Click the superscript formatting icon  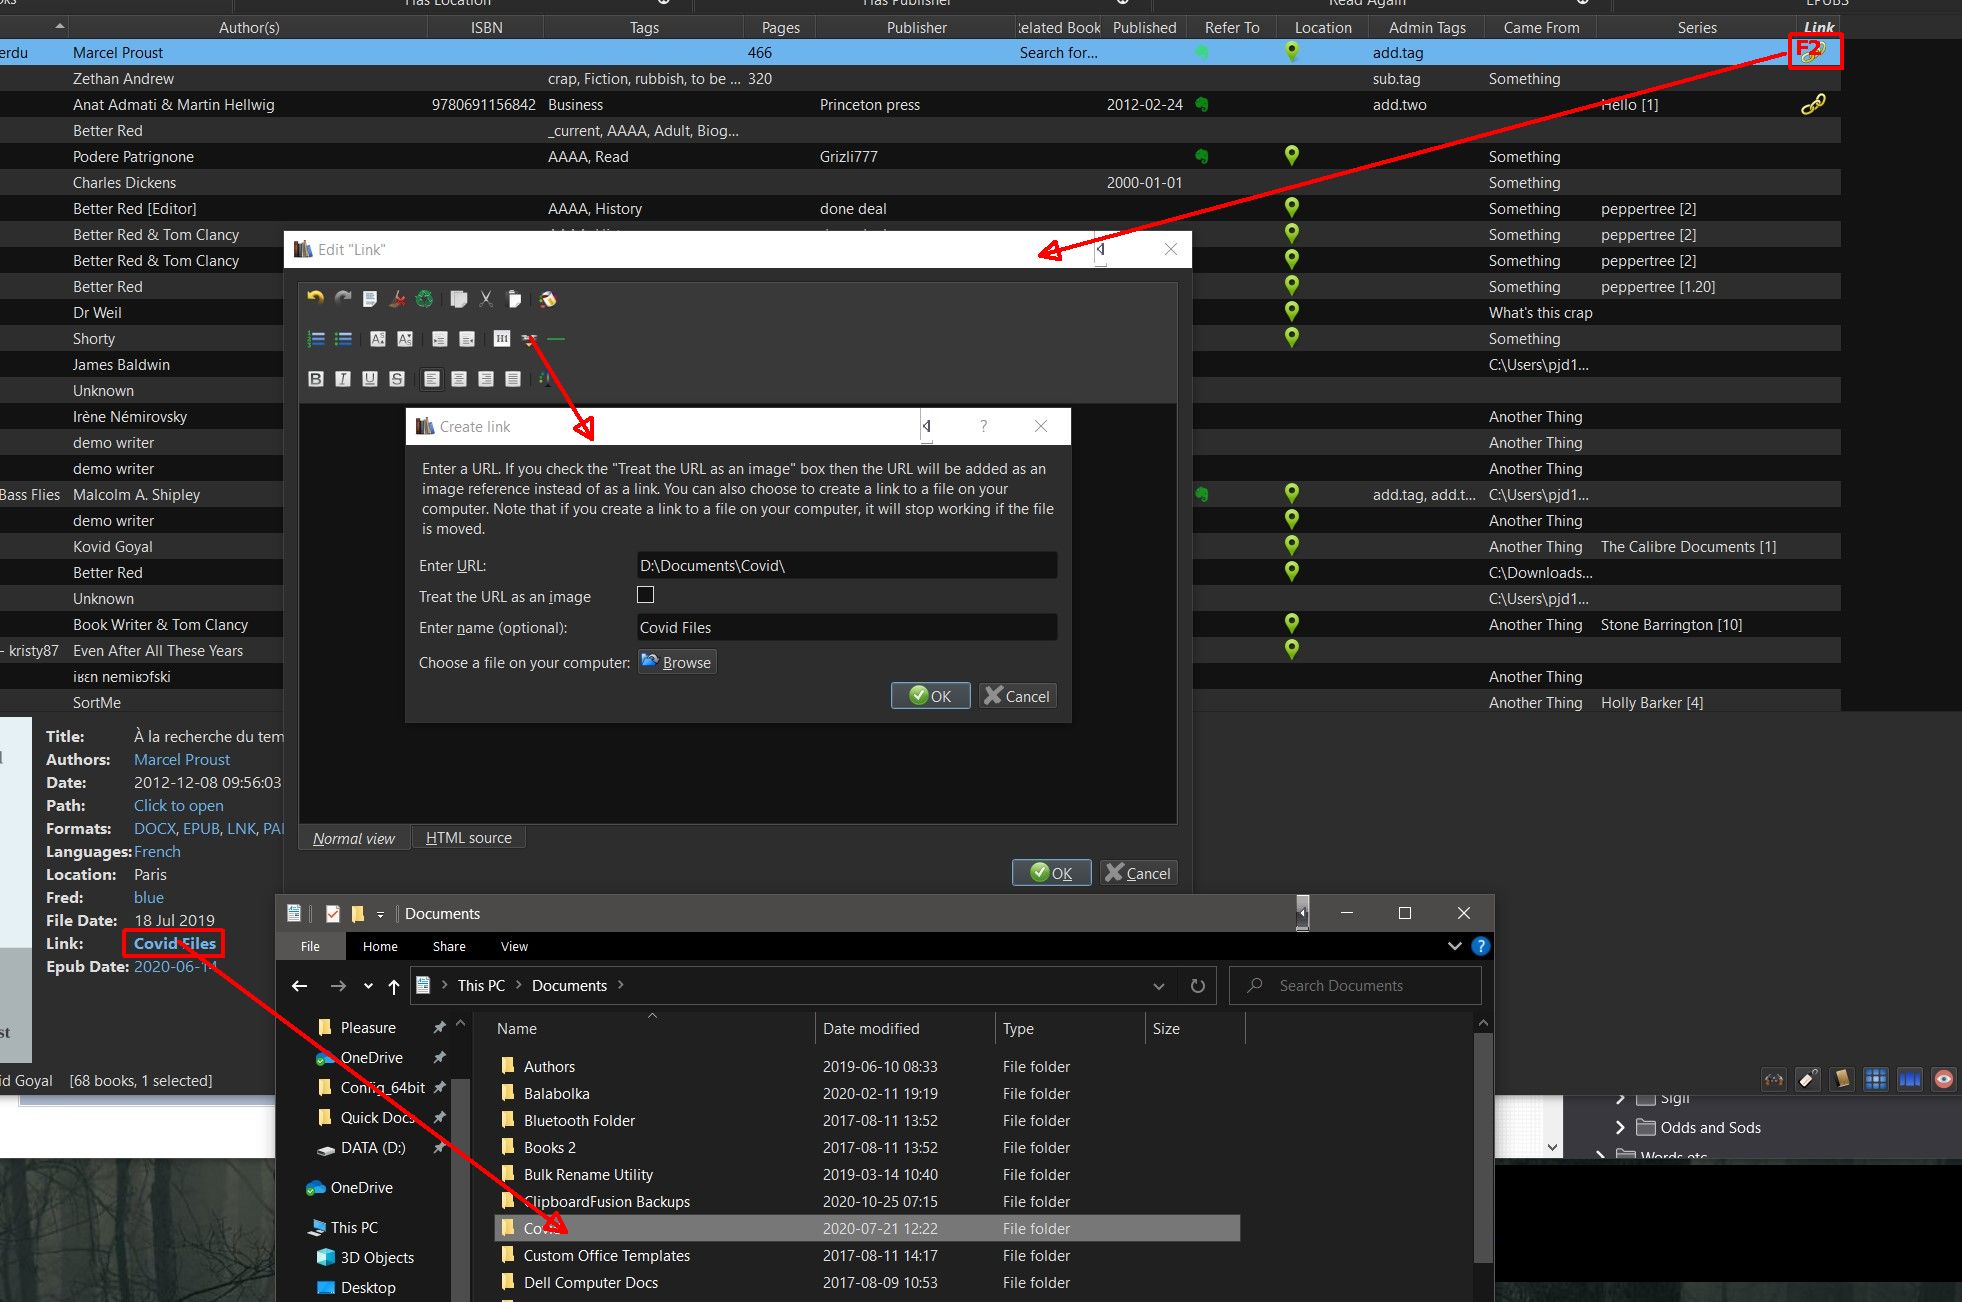coord(377,339)
